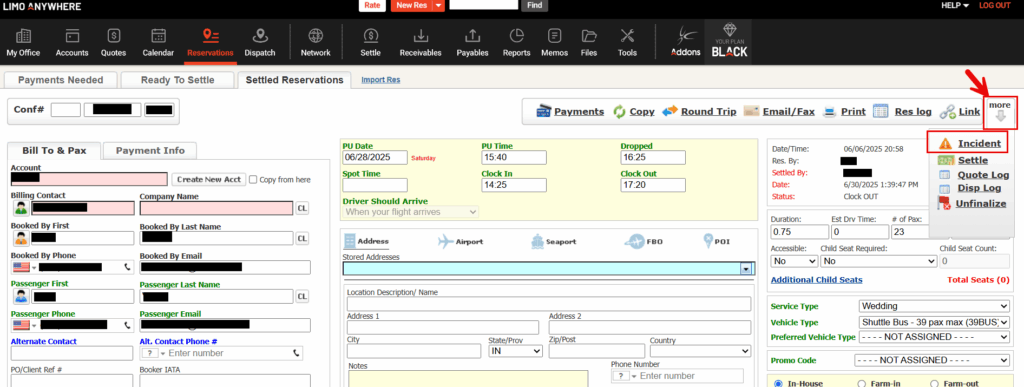Open Child Seat Required dropdown

point(878,261)
